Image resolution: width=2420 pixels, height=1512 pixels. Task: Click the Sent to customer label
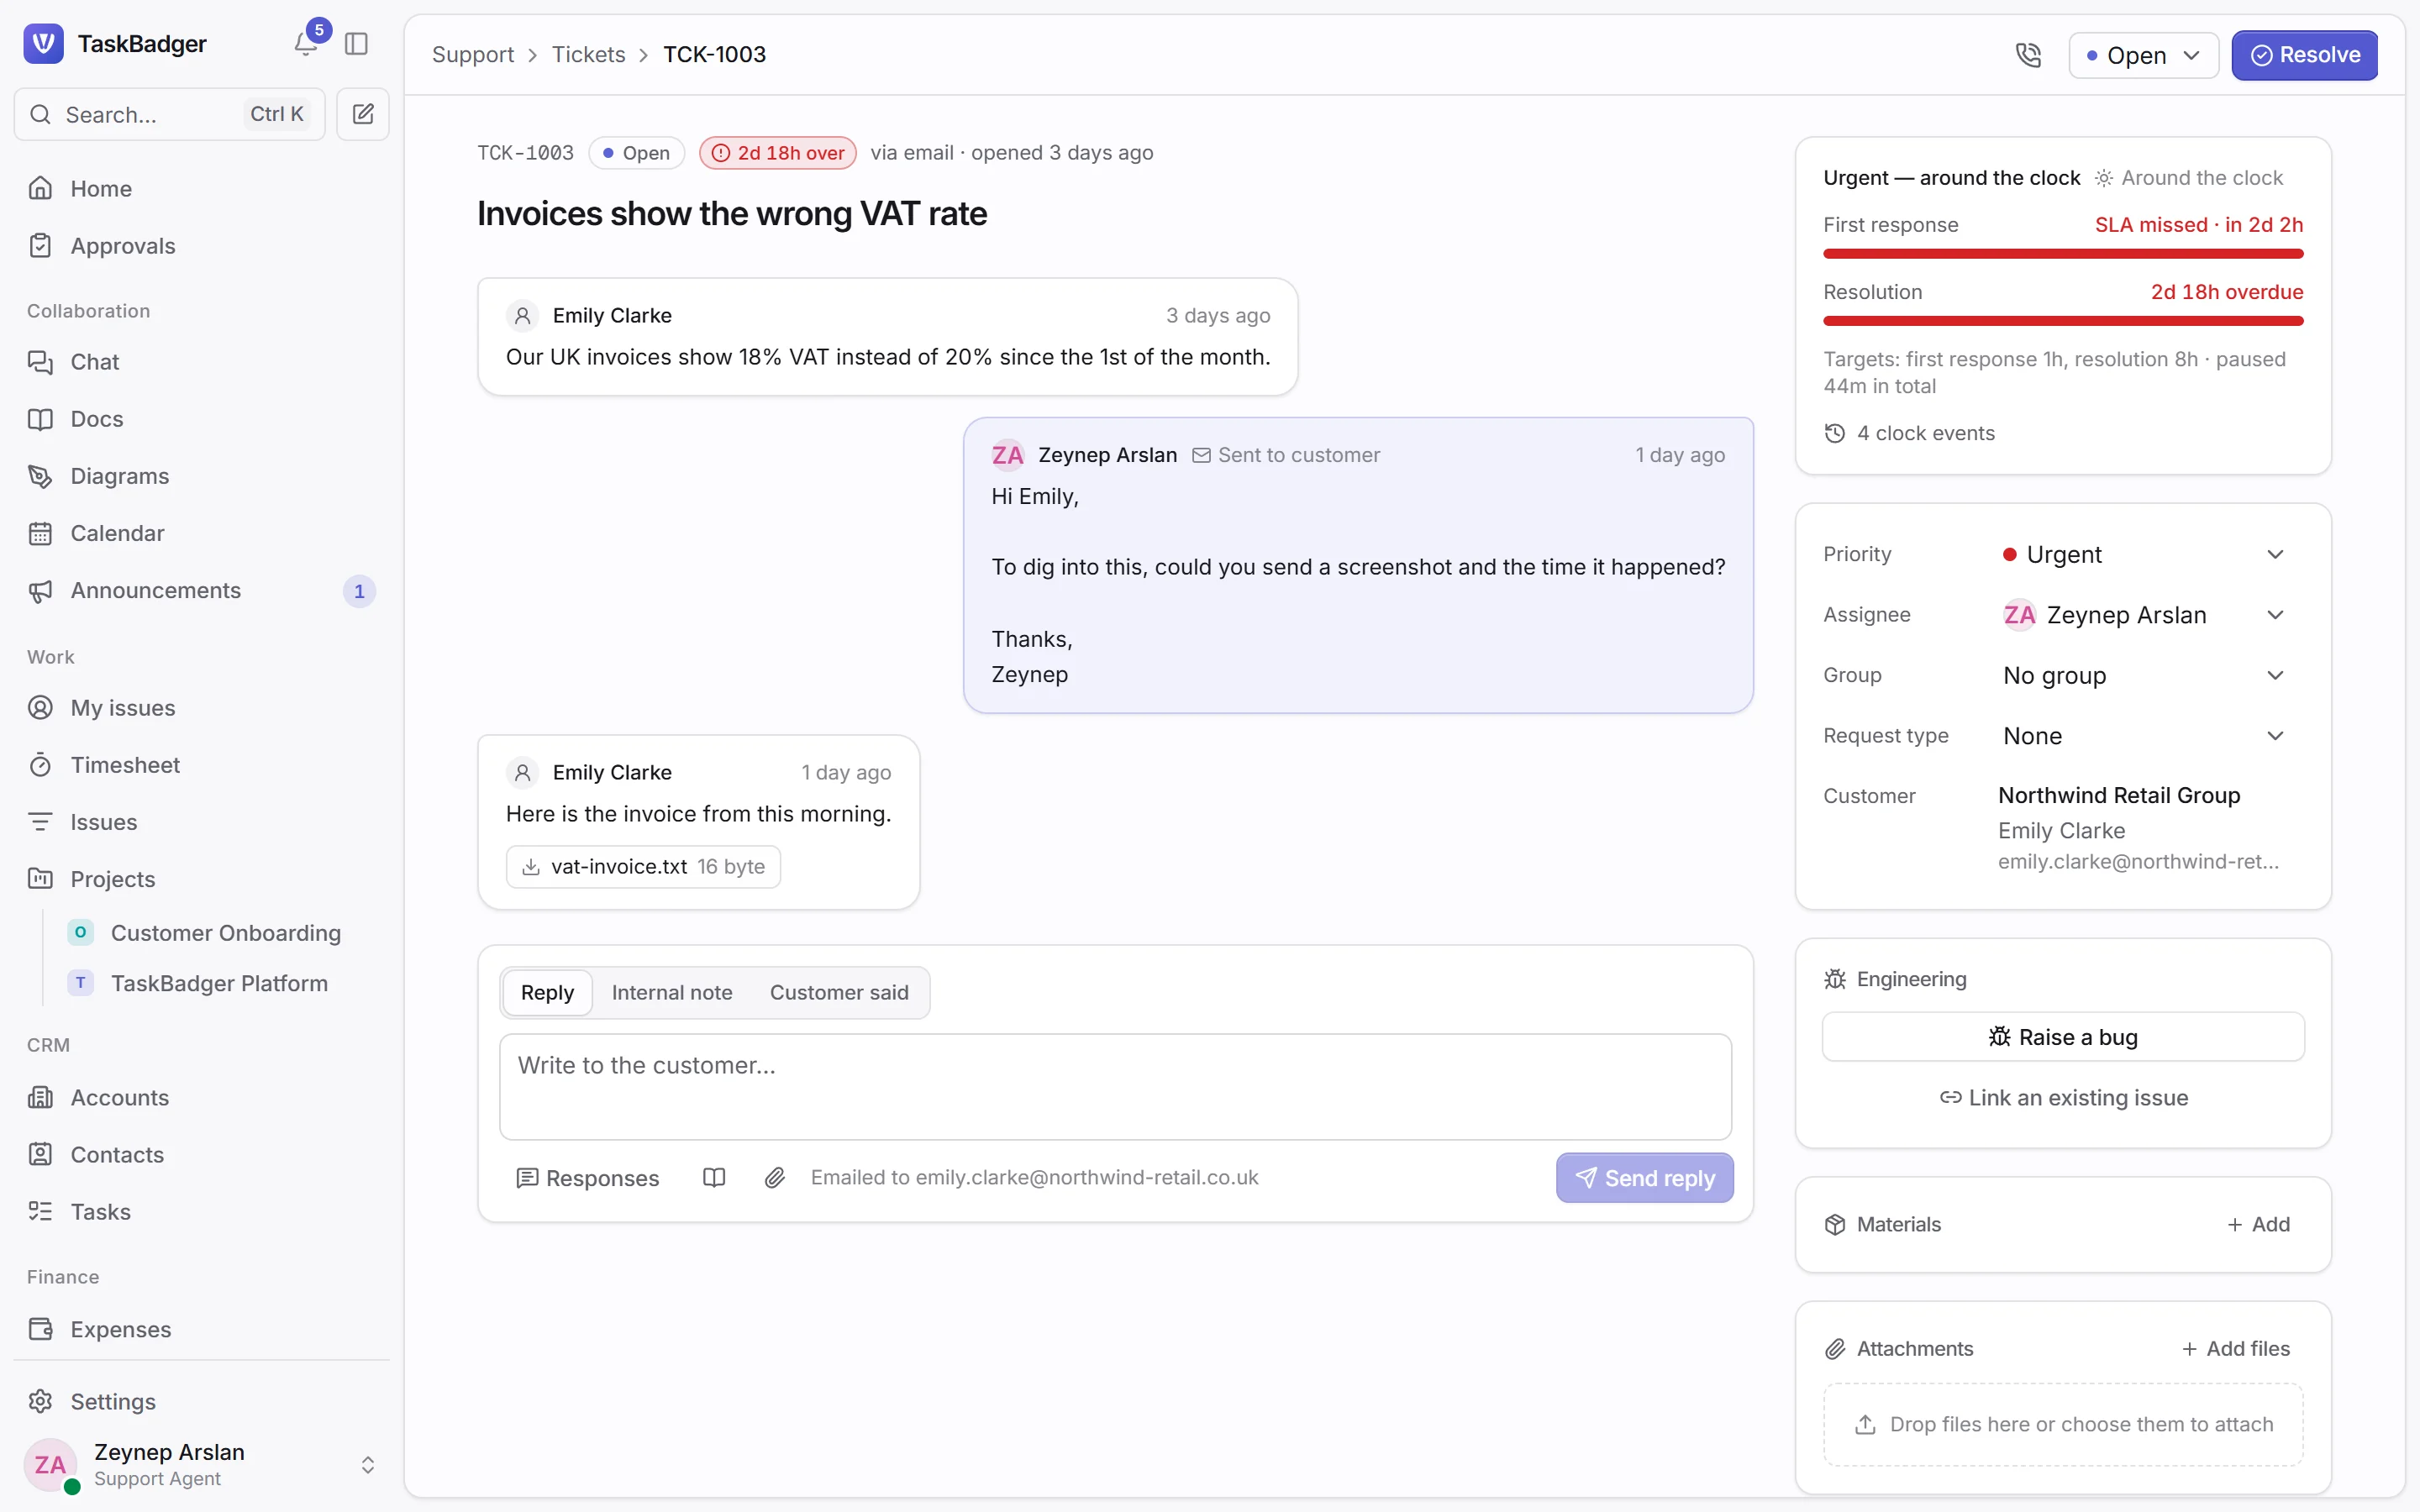[1286, 455]
